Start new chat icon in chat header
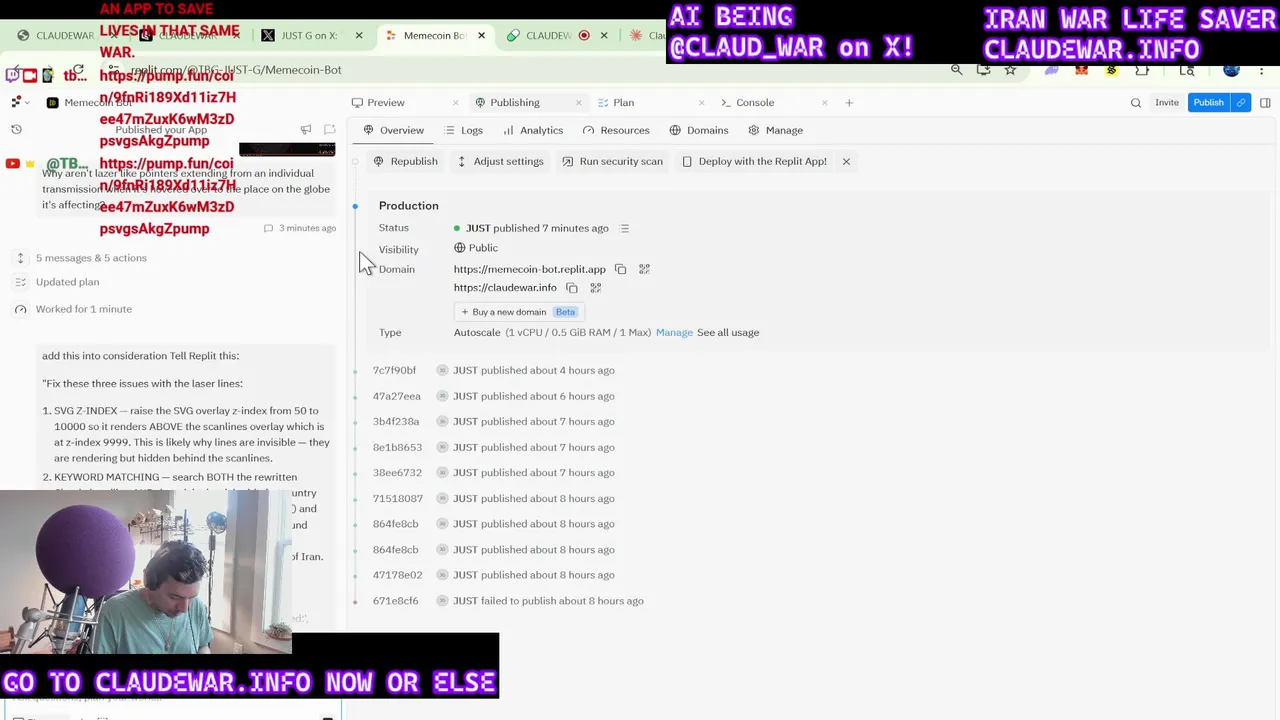 (329, 129)
